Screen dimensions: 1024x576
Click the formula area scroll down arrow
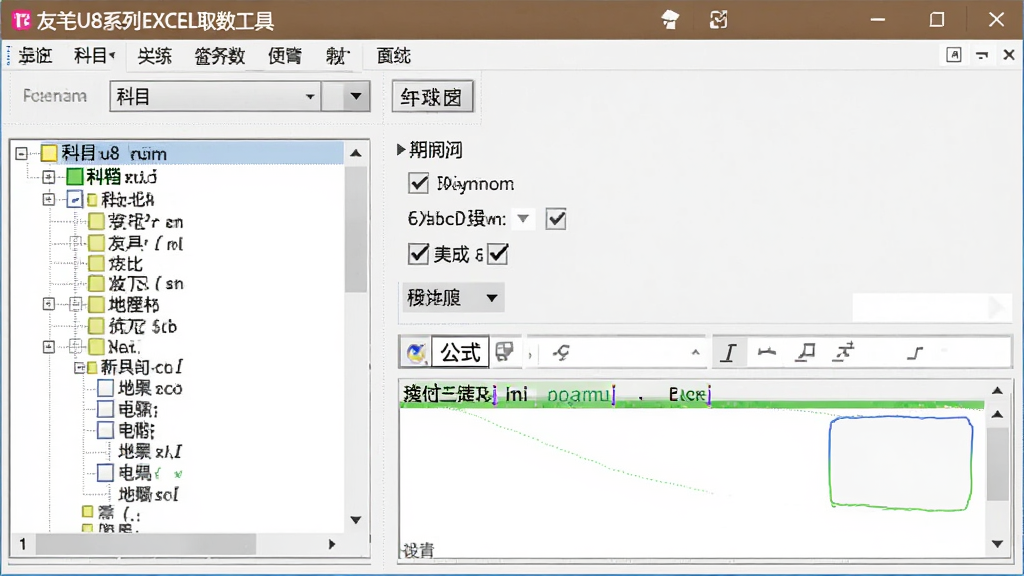pyautogui.click(x=997, y=543)
